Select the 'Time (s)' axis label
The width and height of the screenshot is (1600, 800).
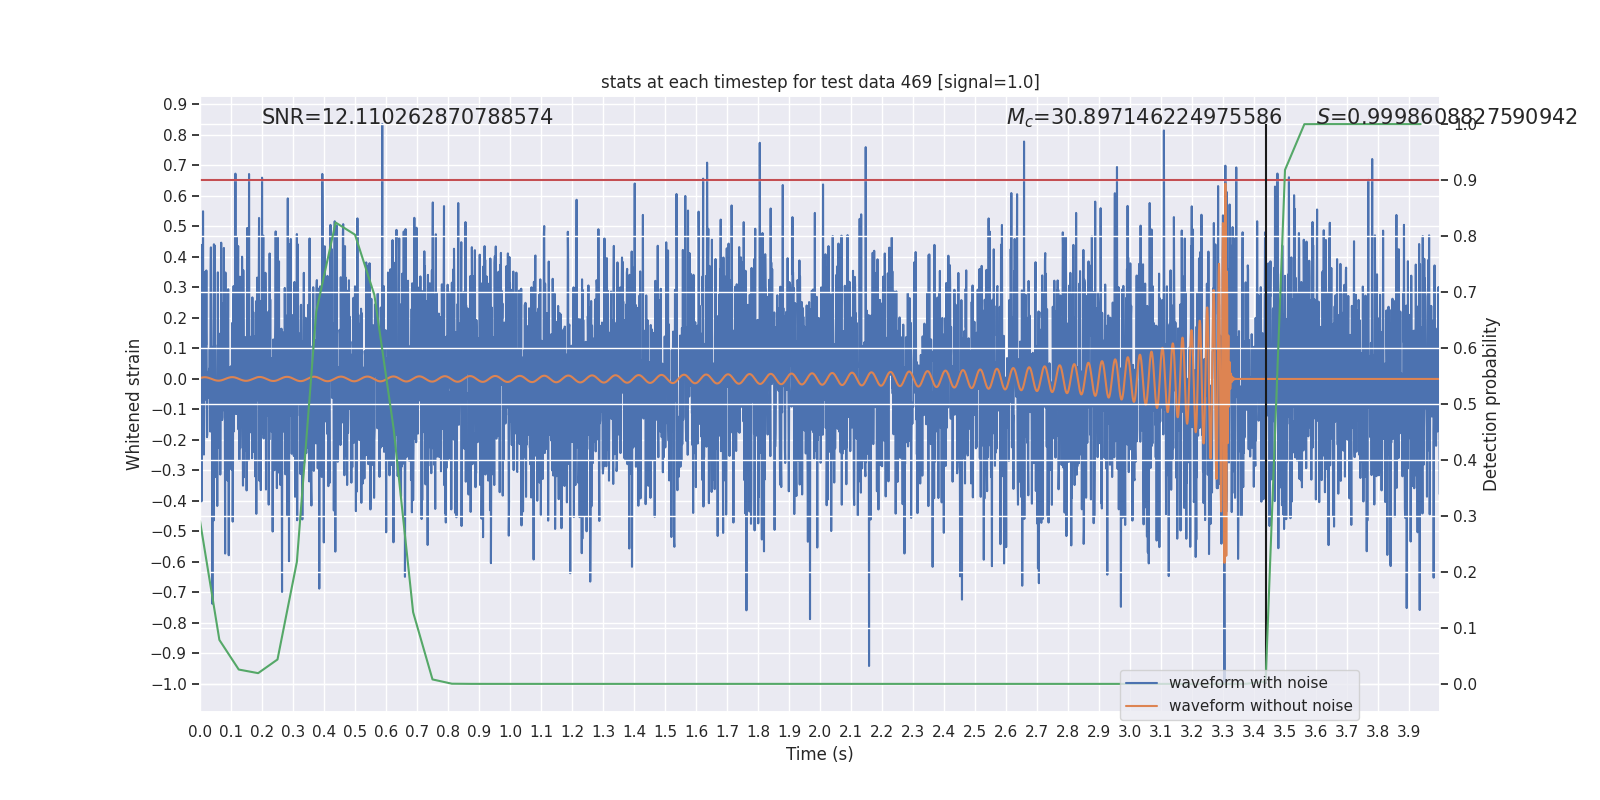point(820,754)
